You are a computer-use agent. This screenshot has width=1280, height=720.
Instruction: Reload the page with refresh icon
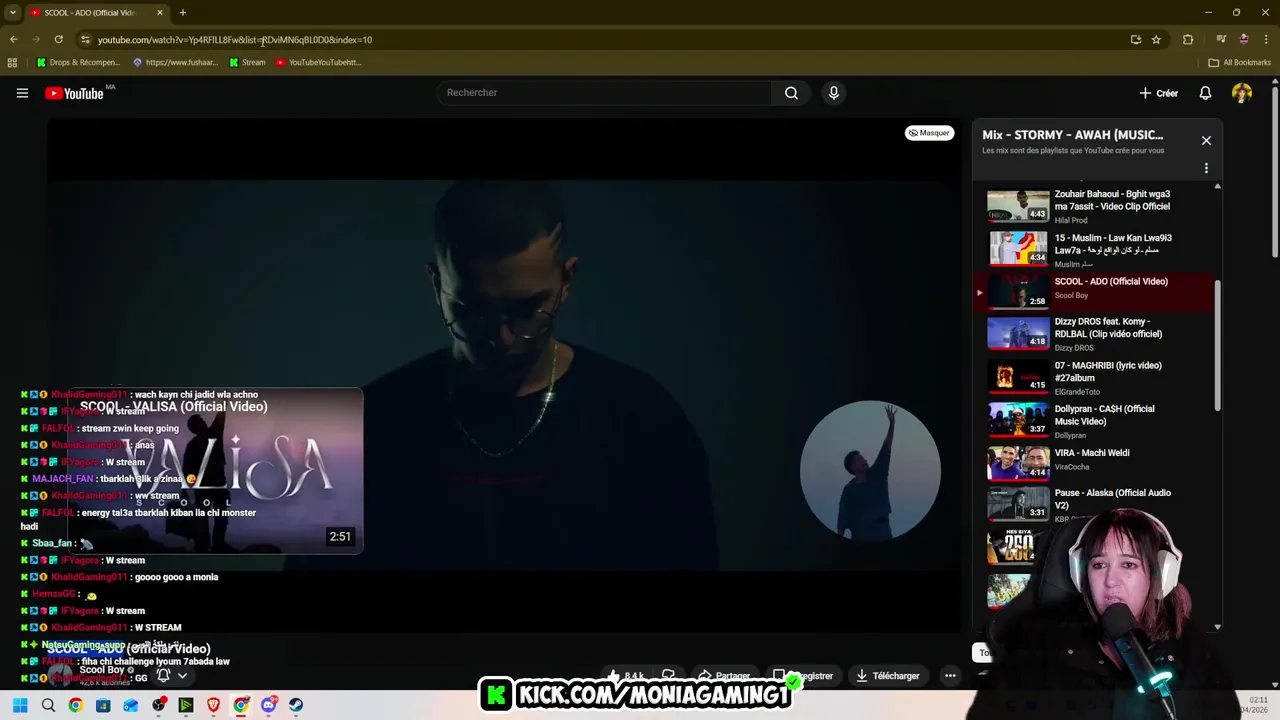(58, 40)
